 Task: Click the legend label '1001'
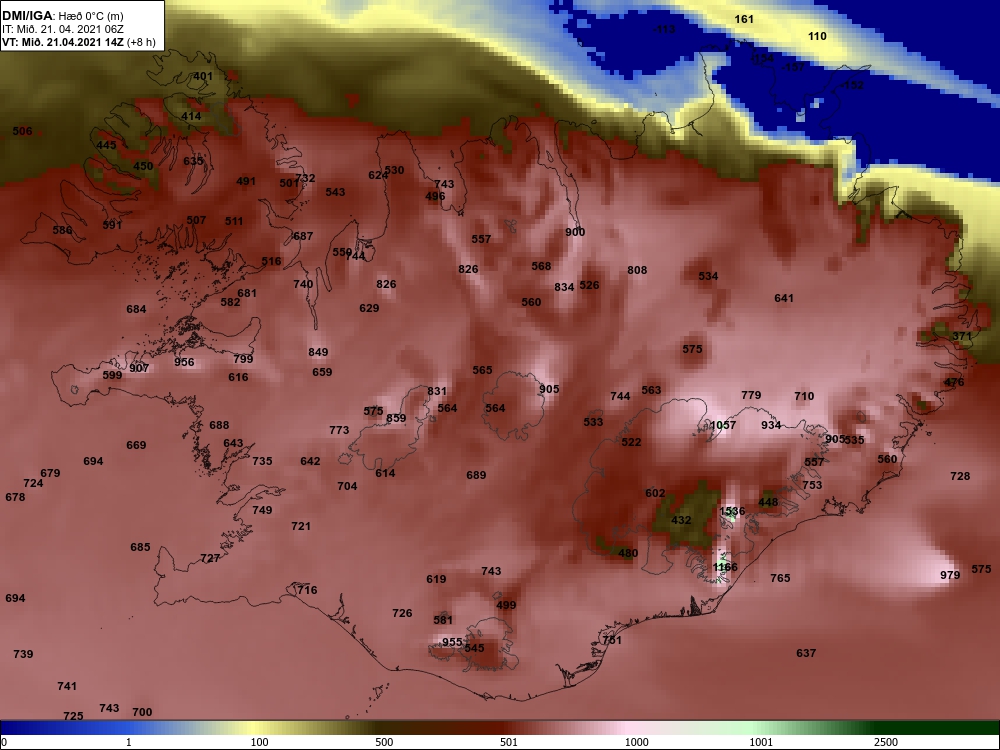click(x=761, y=742)
